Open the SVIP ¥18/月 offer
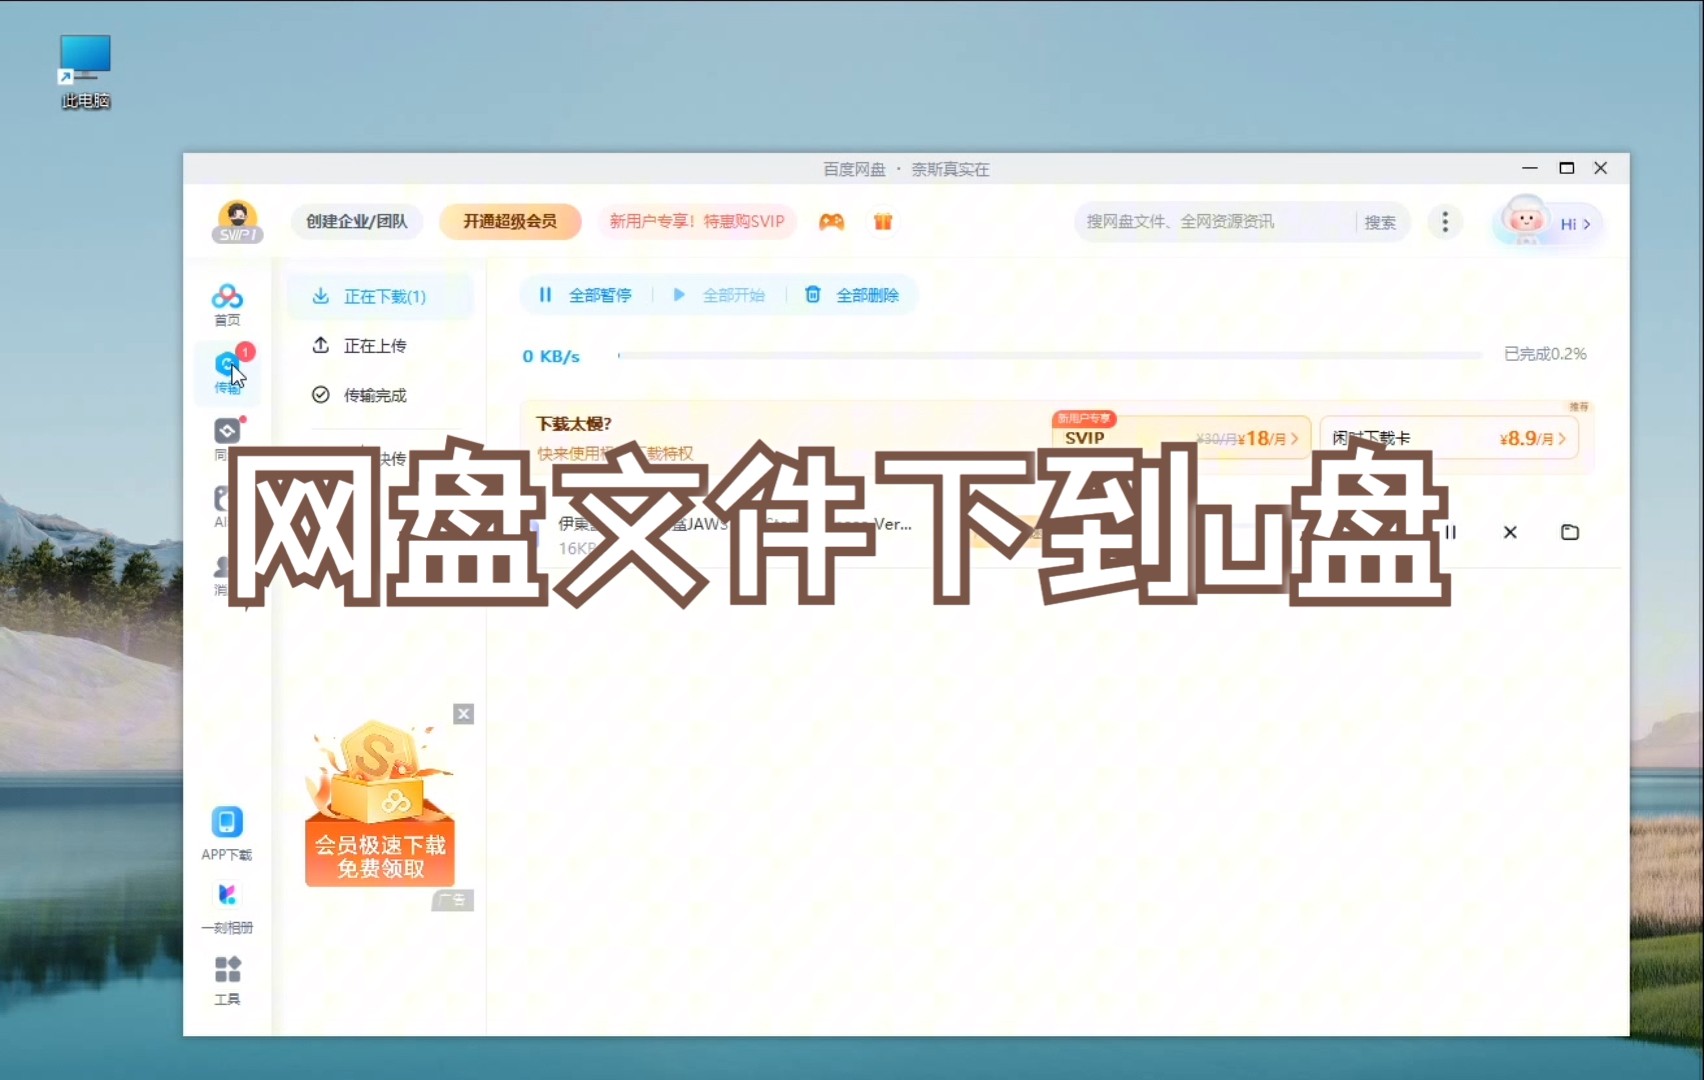This screenshot has height=1080, width=1704. coord(1181,438)
